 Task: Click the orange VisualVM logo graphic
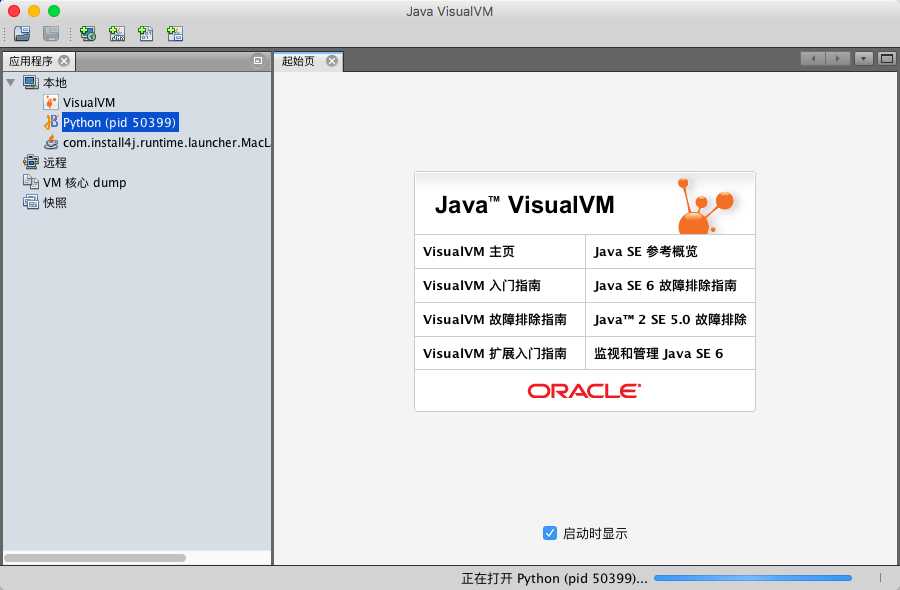[705, 205]
